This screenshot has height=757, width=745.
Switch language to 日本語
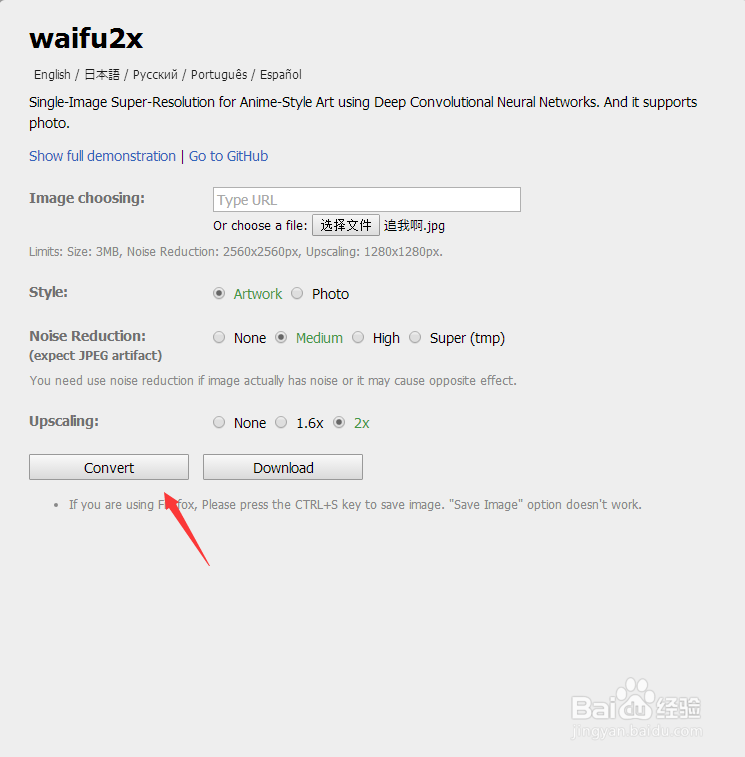[102, 75]
